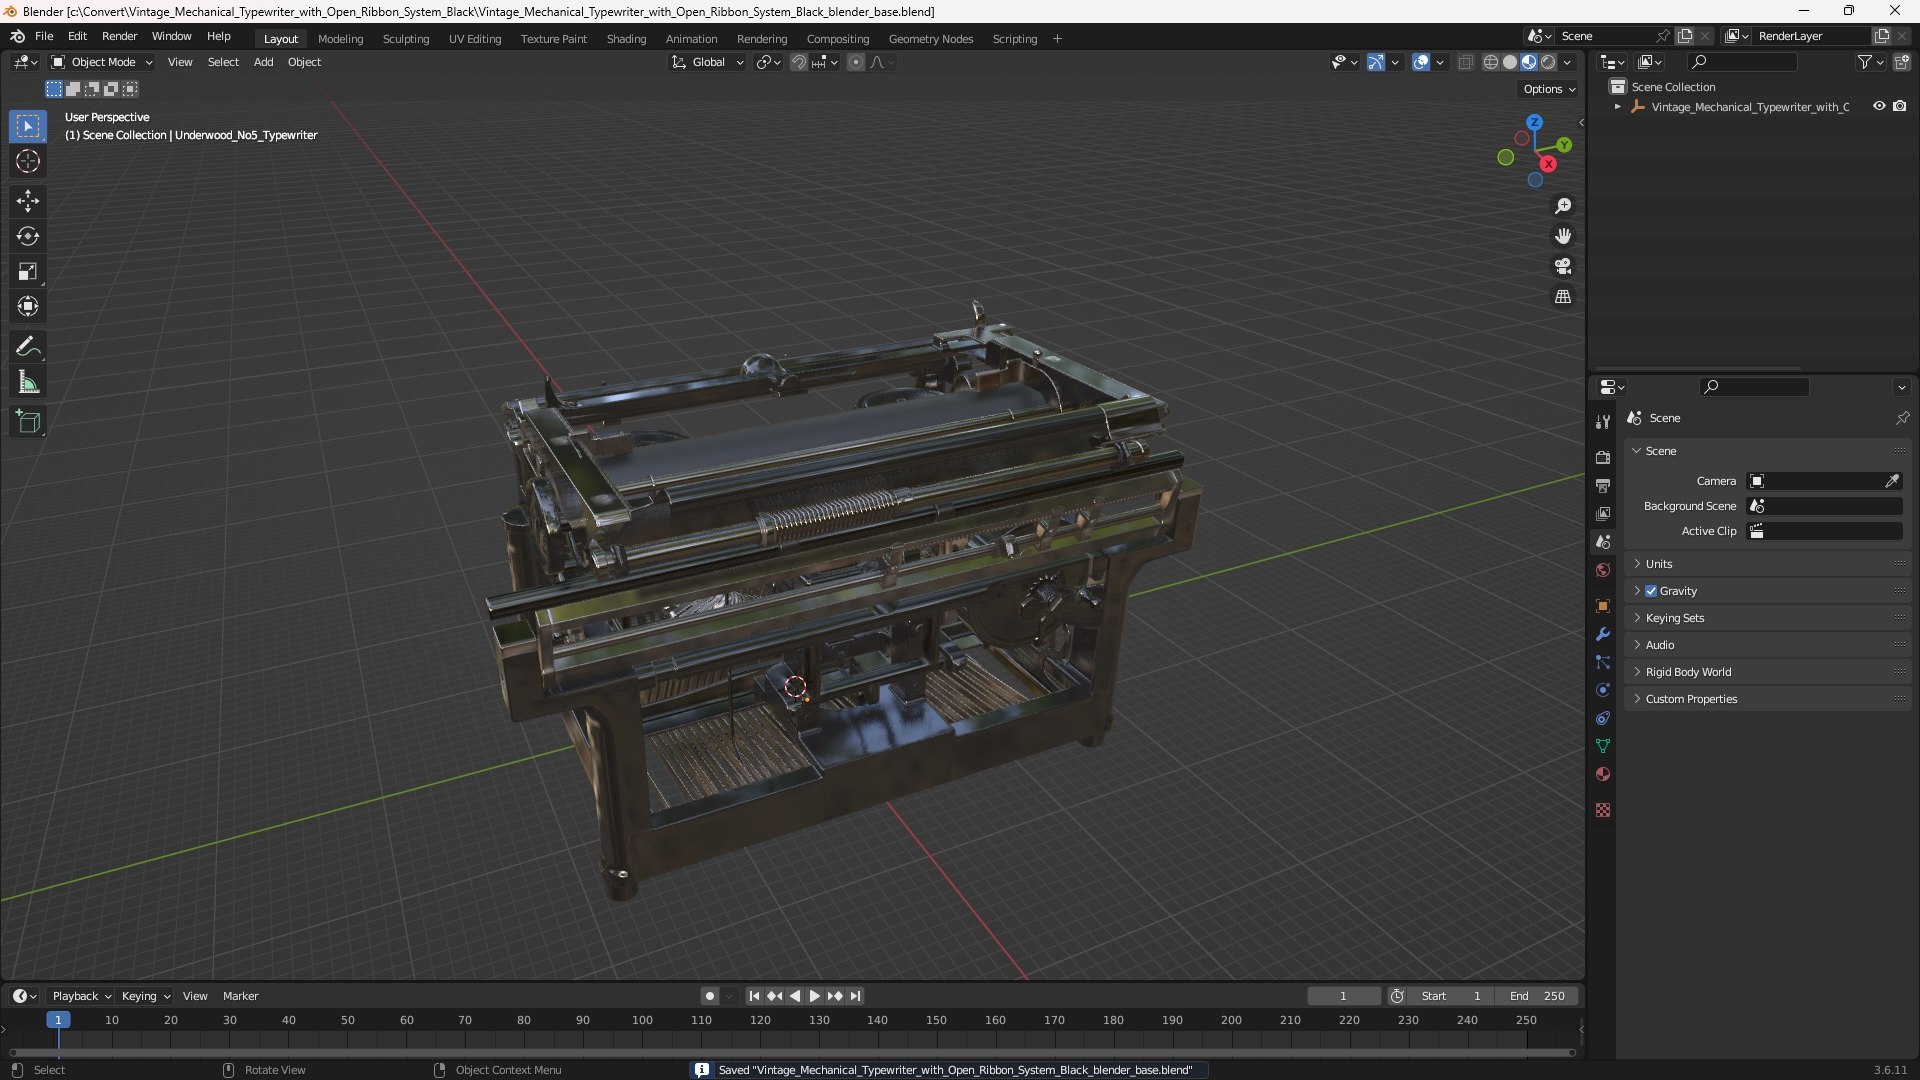Toggle camera view icon
Screen dimensions: 1920x1080
[x=1563, y=266]
